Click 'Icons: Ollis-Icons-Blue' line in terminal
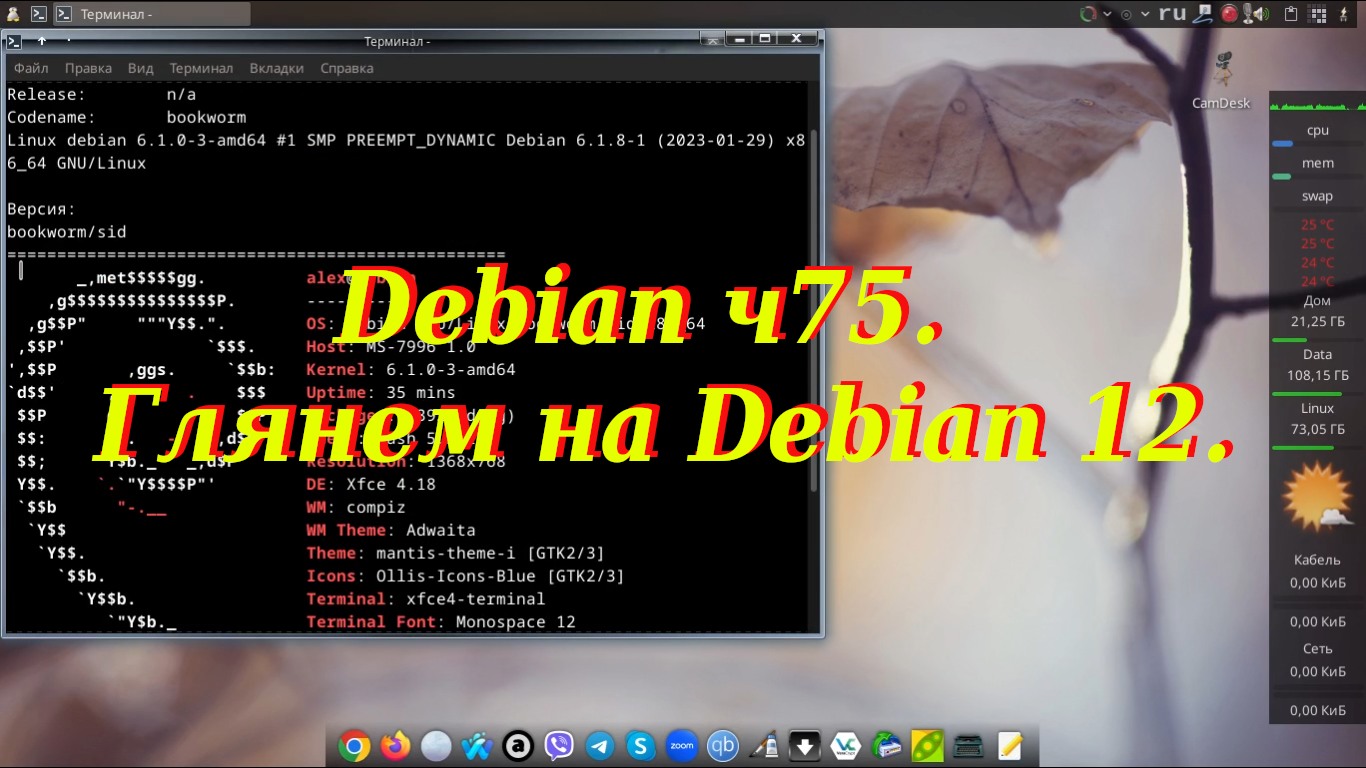This screenshot has height=768, width=1366. pyautogui.click(x=465, y=576)
